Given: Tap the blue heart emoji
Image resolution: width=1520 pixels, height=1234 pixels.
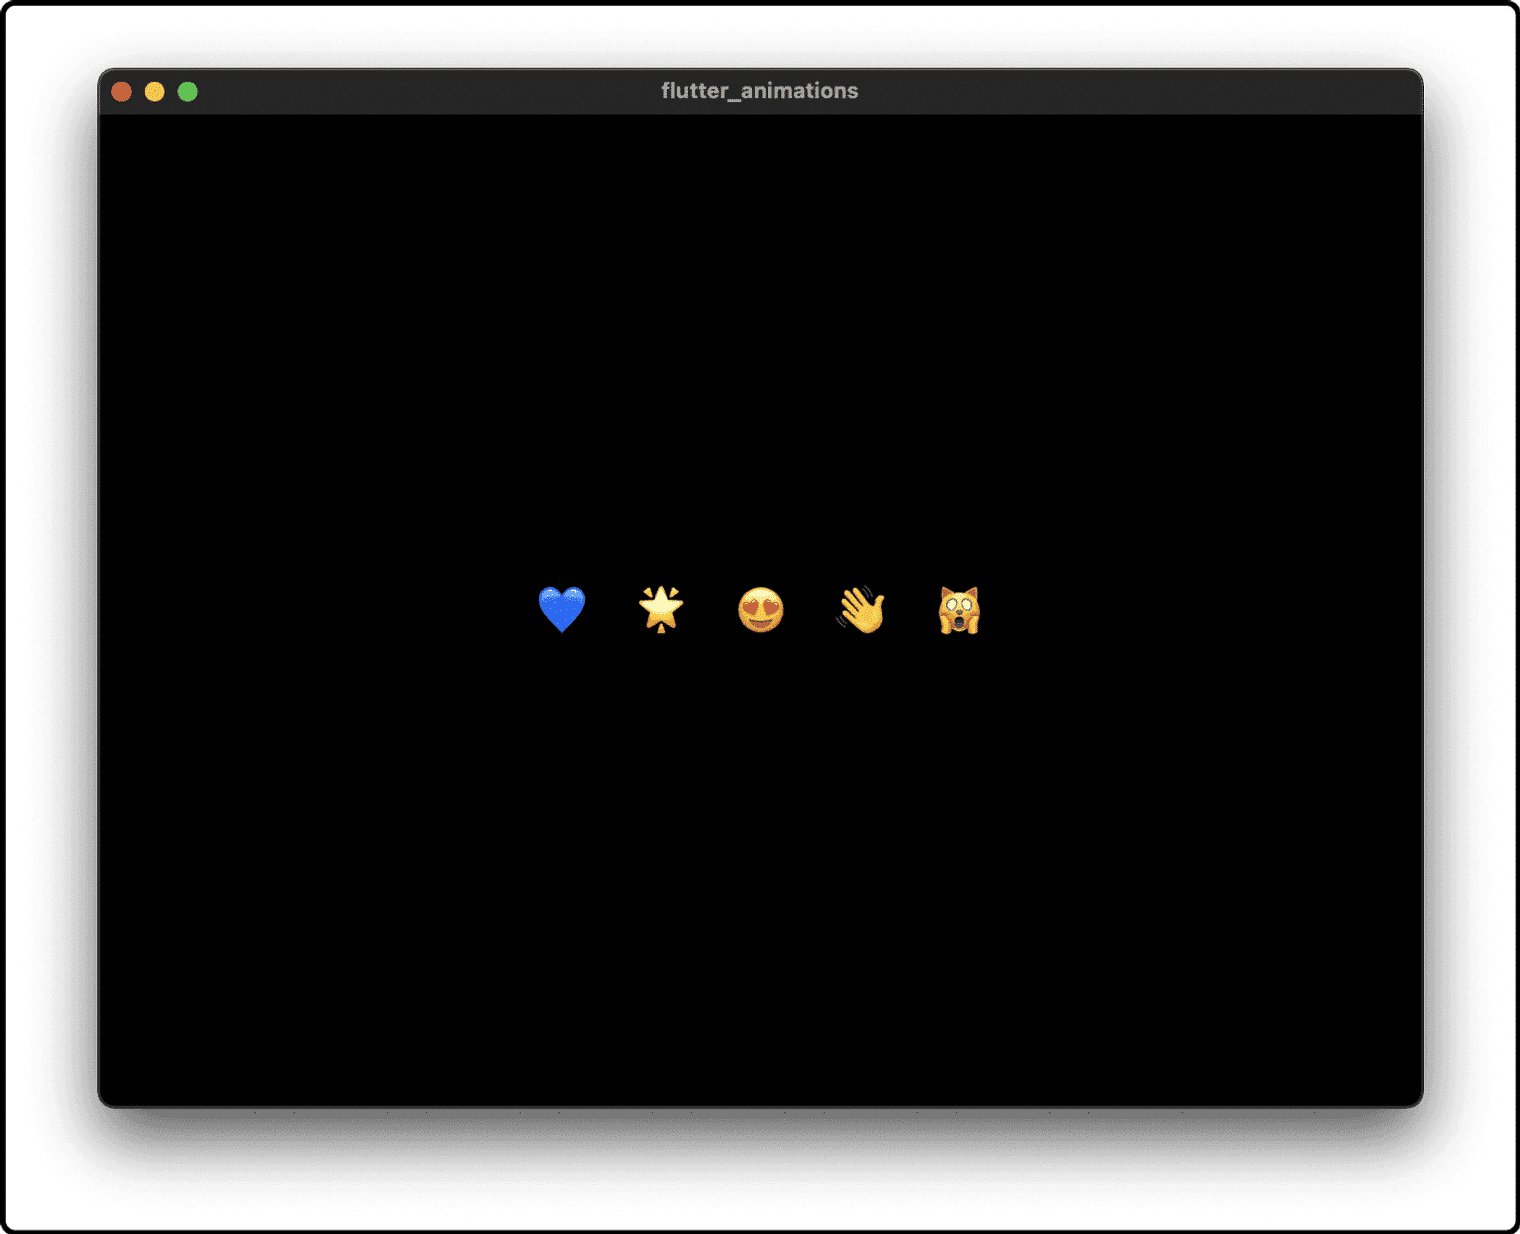Looking at the screenshot, I should pyautogui.click(x=562, y=610).
